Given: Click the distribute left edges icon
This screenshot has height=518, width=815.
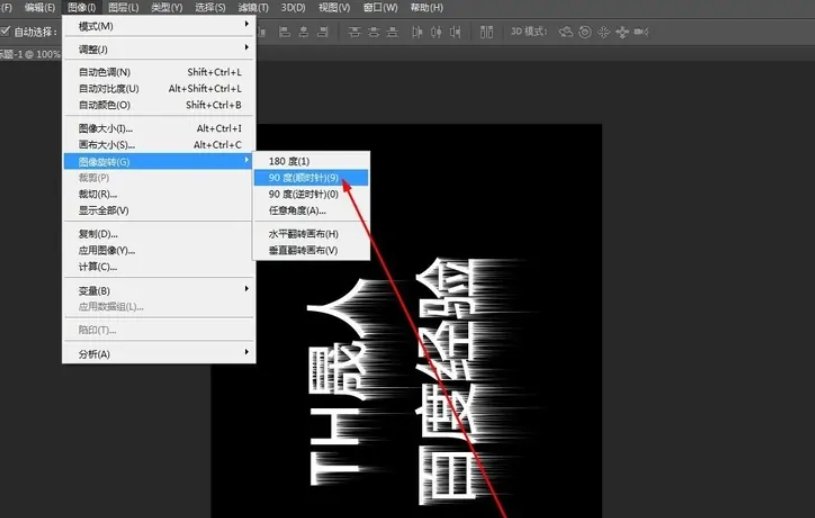Looking at the screenshot, I should coord(417,32).
